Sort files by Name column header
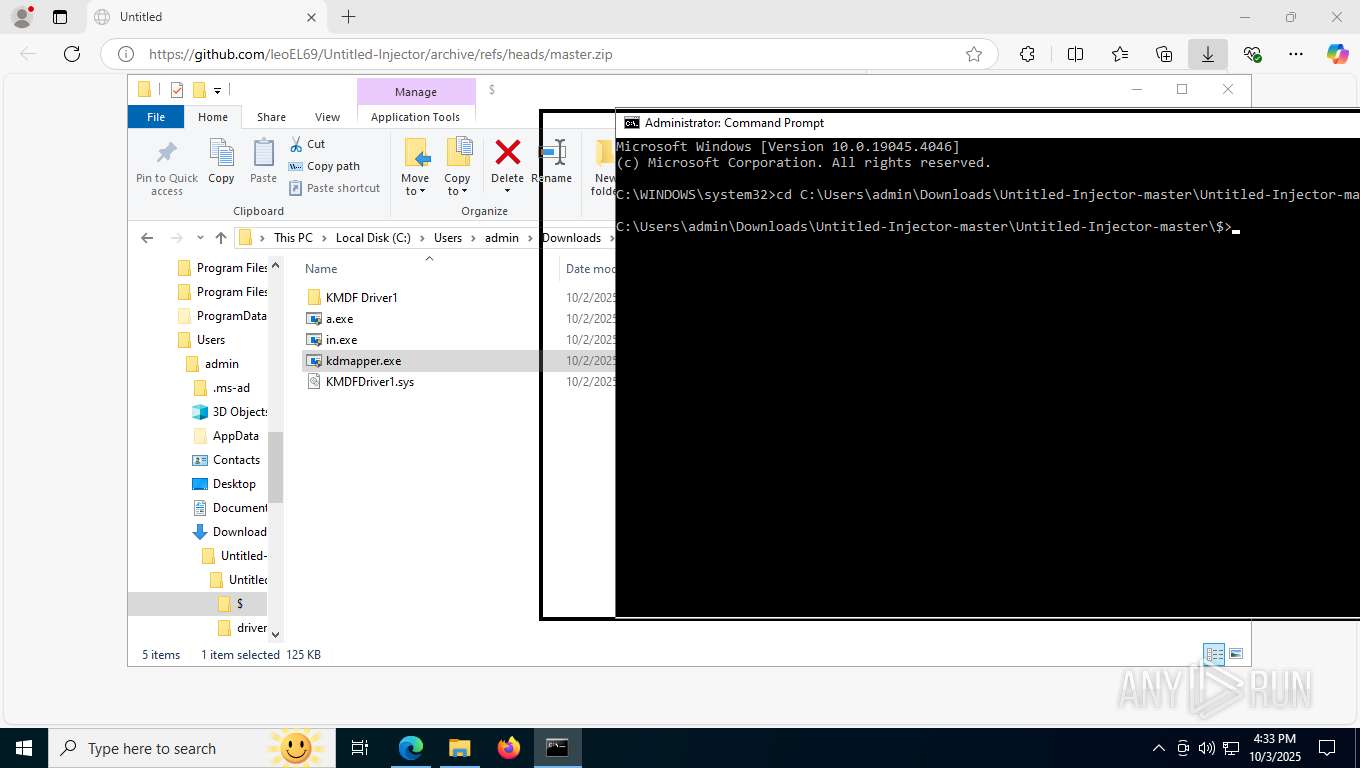Image resolution: width=1360 pixels, height=768 pixels. 321,269
